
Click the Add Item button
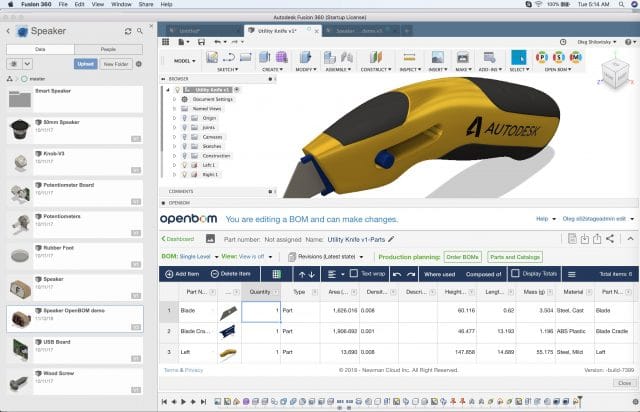click(x=182, y=274)
